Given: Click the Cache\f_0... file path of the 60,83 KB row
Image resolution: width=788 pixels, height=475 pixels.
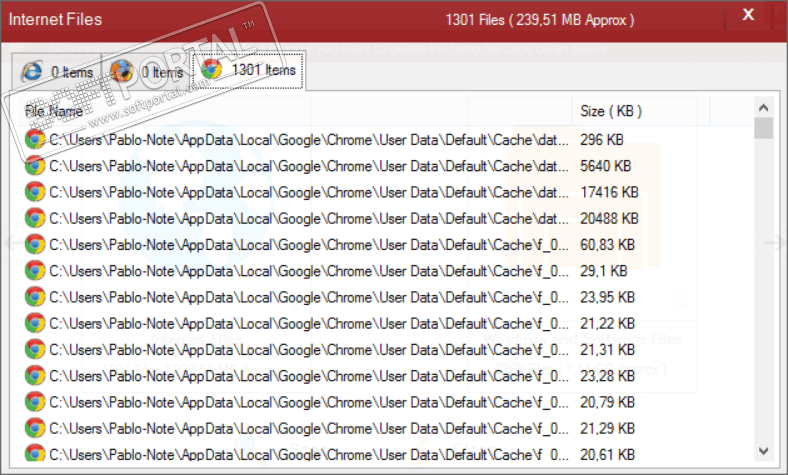Looking at the screenshot, I should point(309,245).
